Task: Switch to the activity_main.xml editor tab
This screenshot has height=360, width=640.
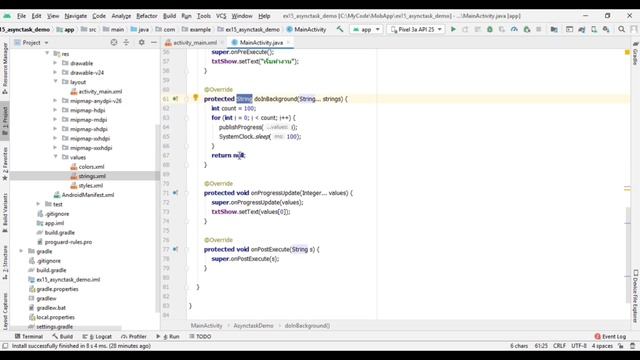Action: [195, 42]
